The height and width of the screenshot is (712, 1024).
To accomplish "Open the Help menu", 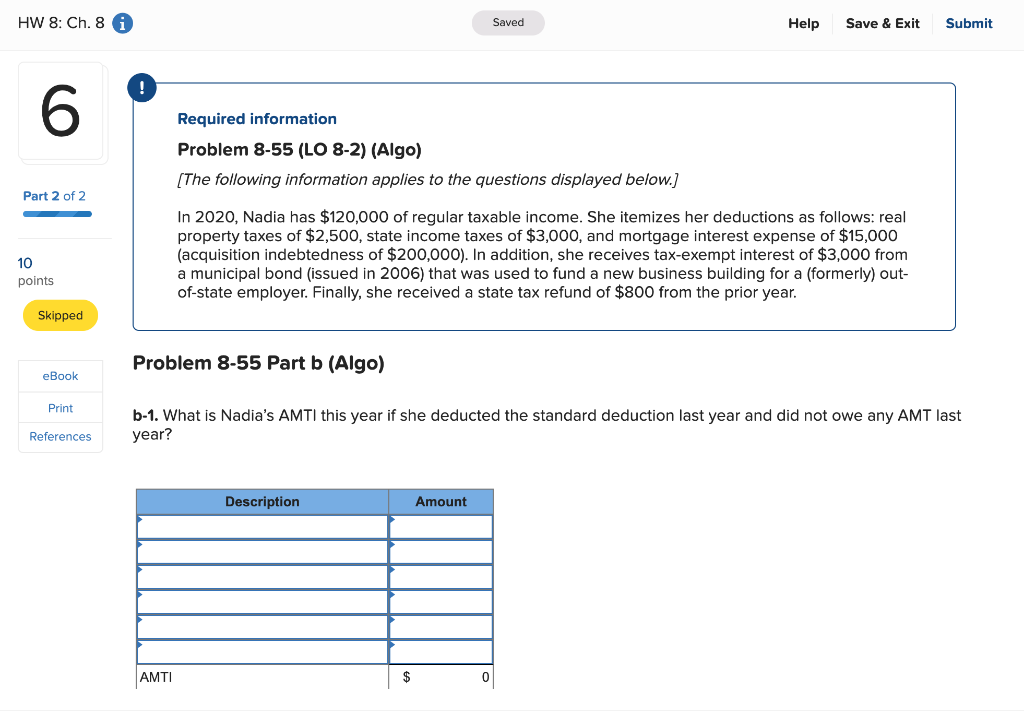I will click(803, 22).
